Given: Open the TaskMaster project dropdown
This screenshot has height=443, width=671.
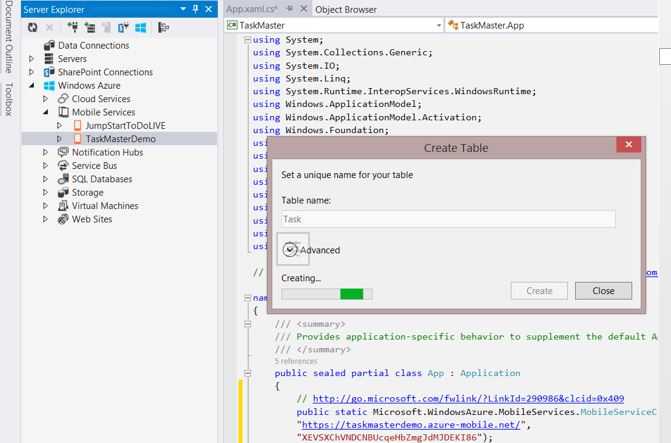Looking at the screenshot, I should (439, 26).
